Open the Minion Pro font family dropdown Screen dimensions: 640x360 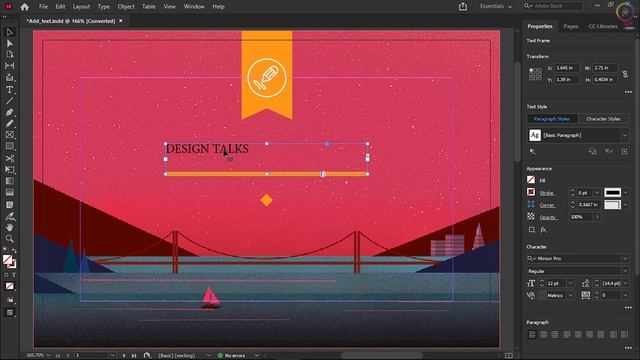[625, 259]
